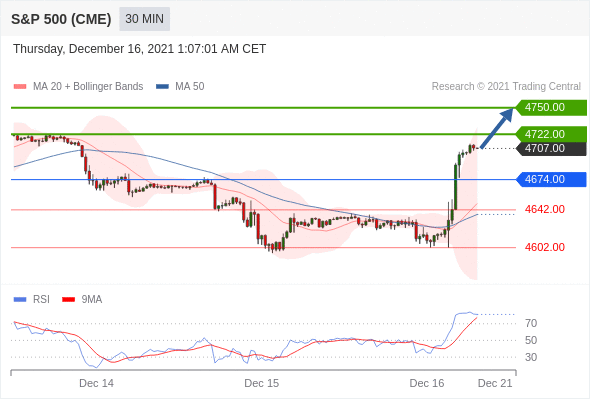Select the red 4642.00 support label

coord(544,209)
